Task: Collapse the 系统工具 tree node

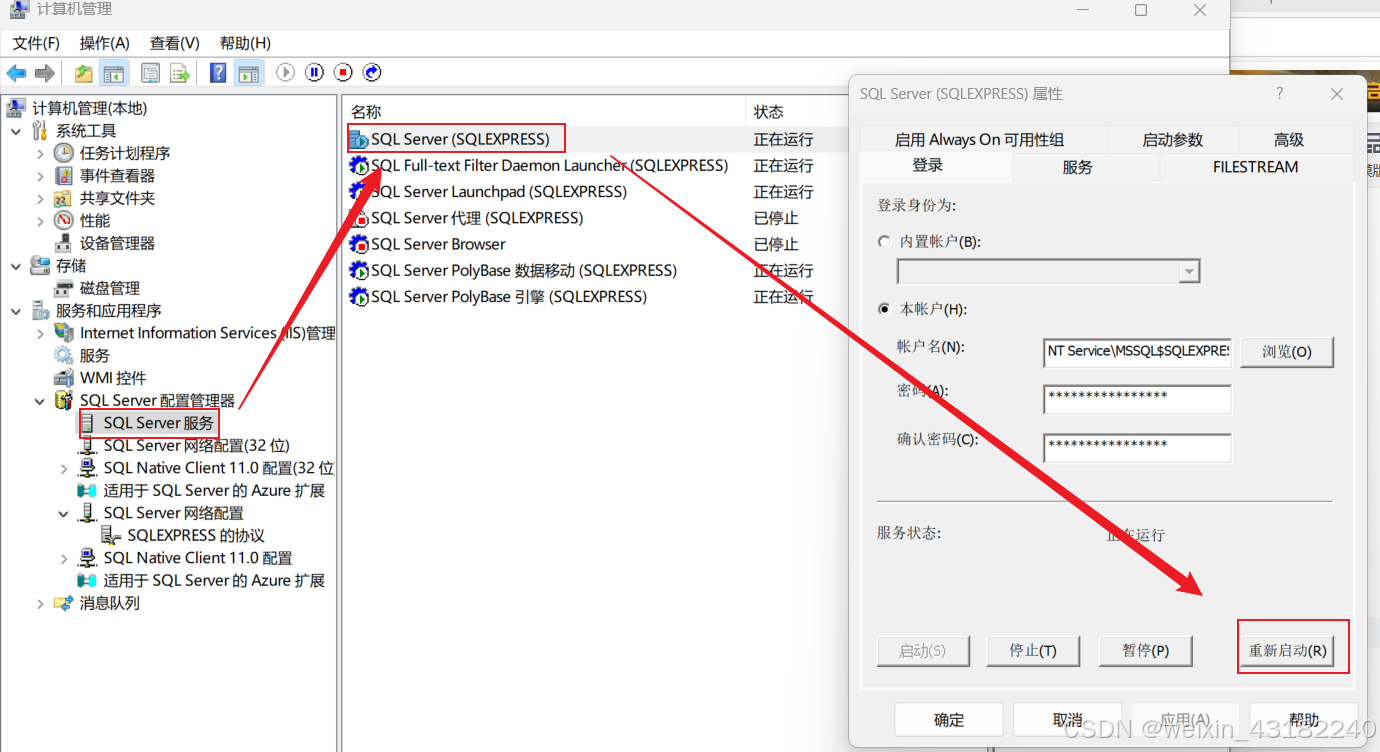Action: [16, 131]
